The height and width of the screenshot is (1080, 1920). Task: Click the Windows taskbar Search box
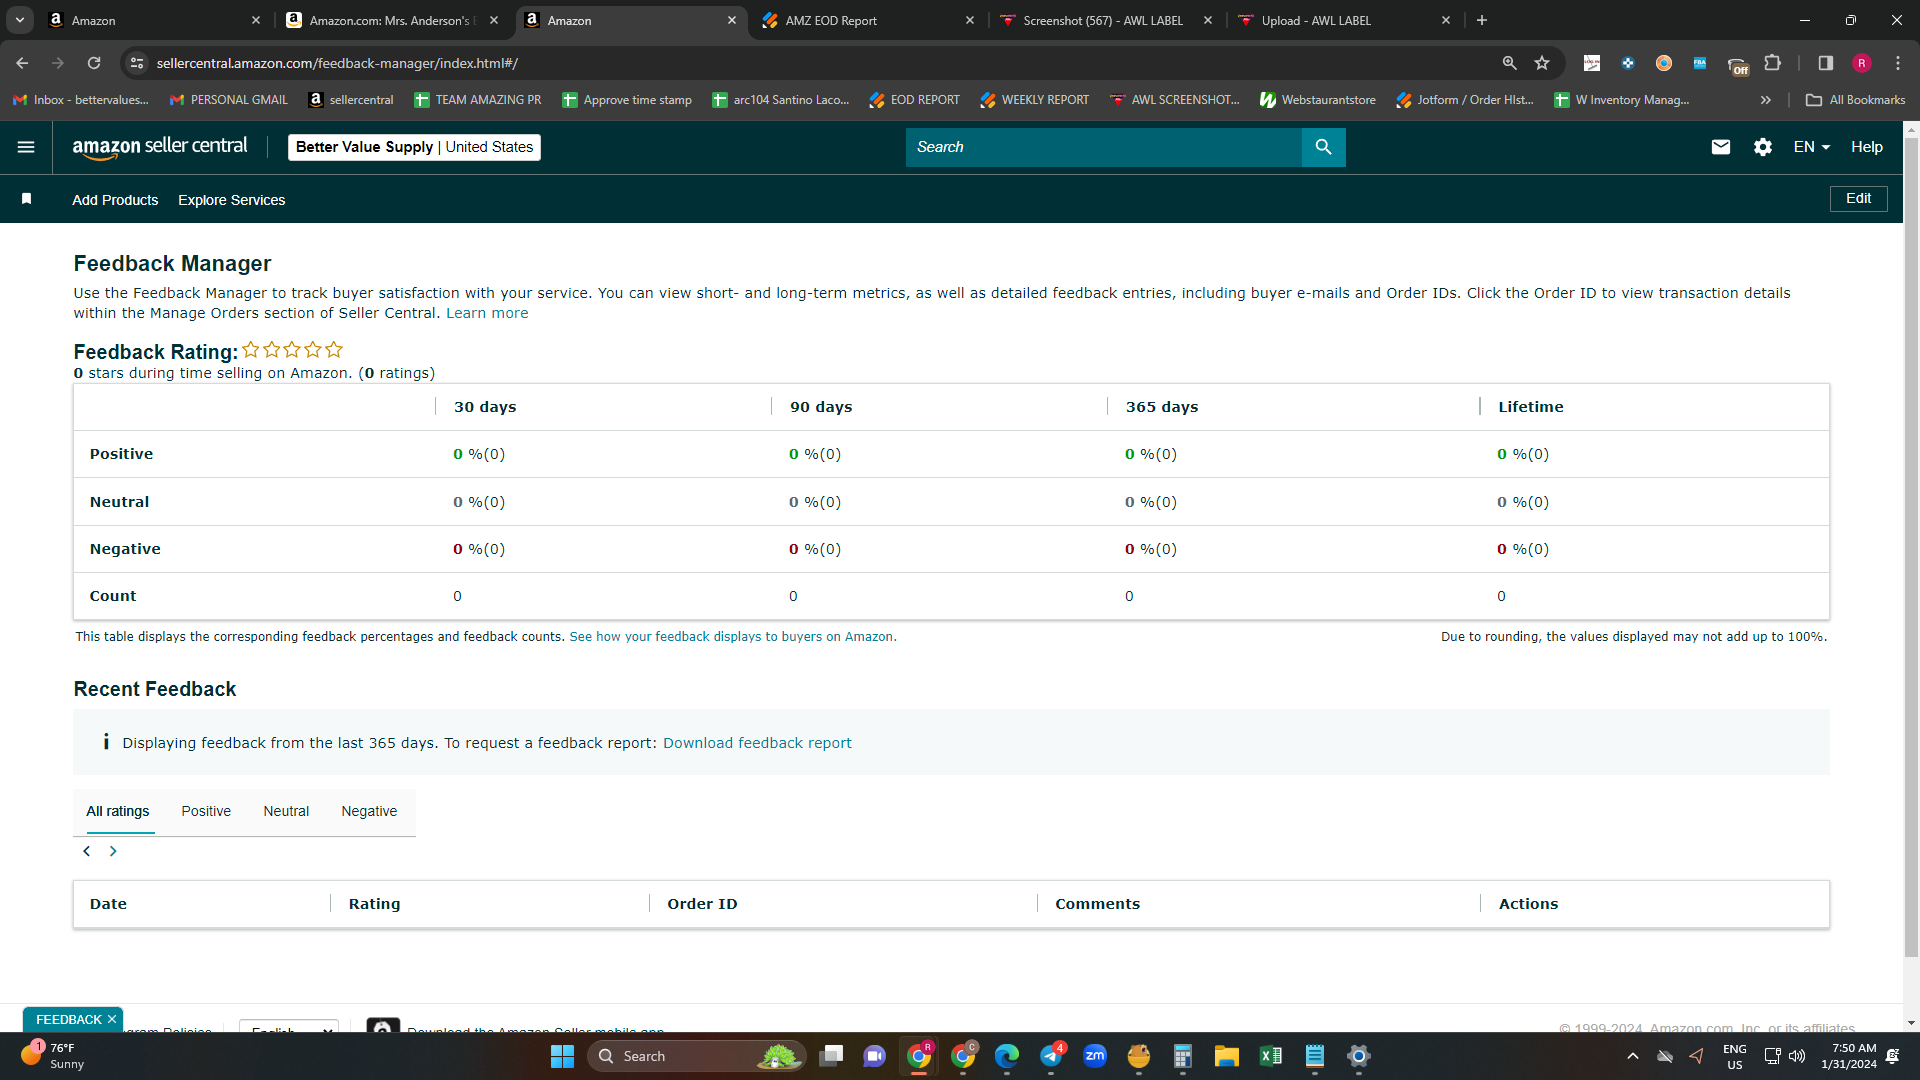696,1056
